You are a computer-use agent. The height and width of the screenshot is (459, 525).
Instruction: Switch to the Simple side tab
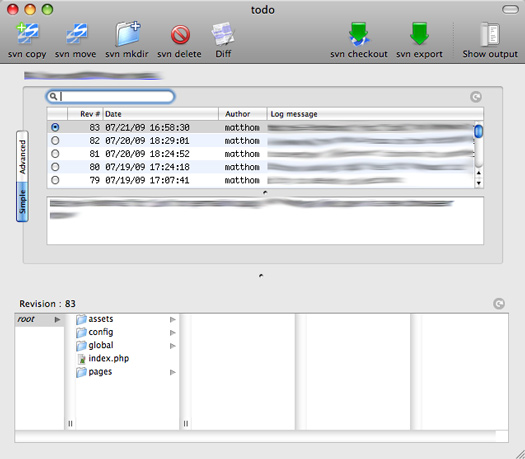(22, 202)
